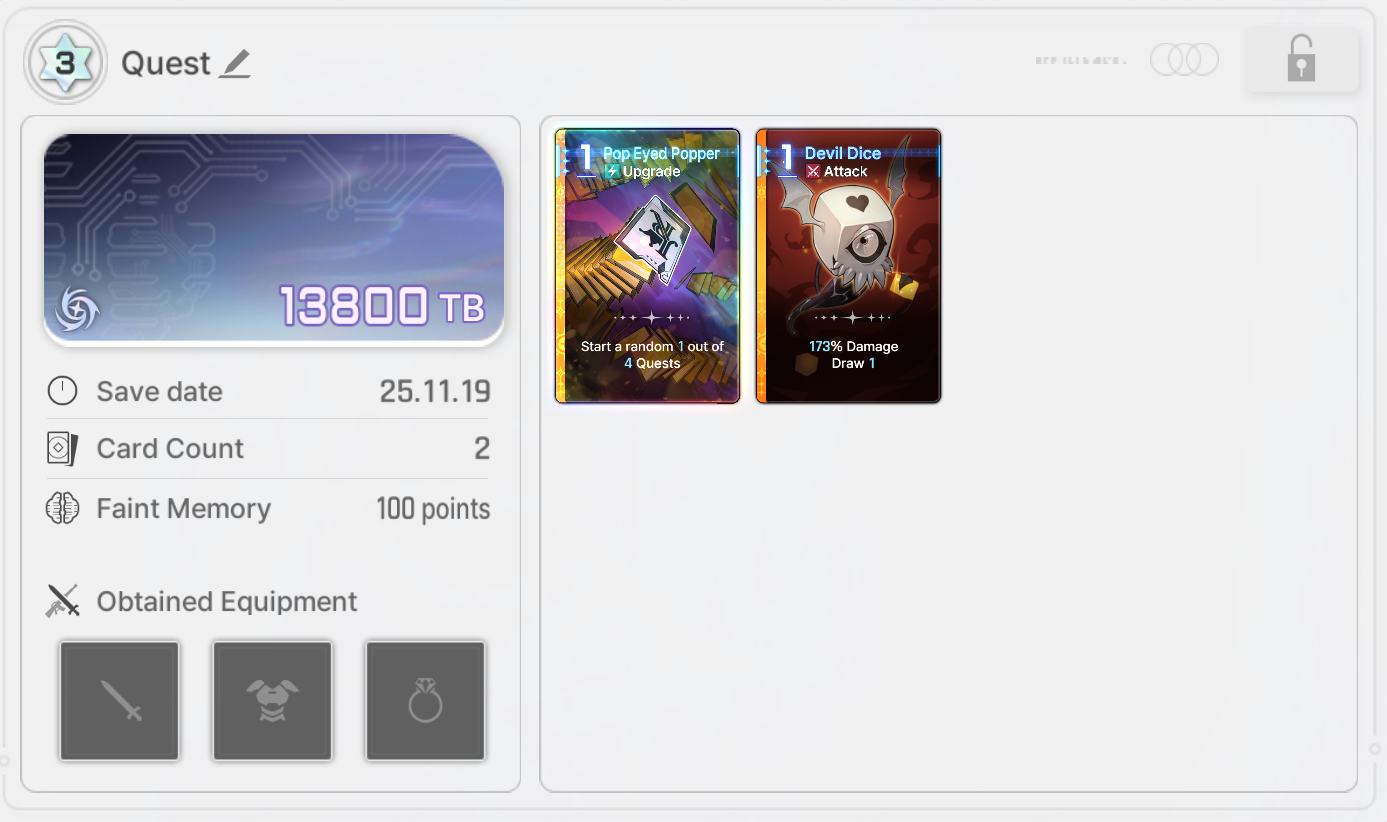This screenshot has width=1387, height=822.
Task: Toggle the unlocked padlock button
Action: tap(1301, 59)
